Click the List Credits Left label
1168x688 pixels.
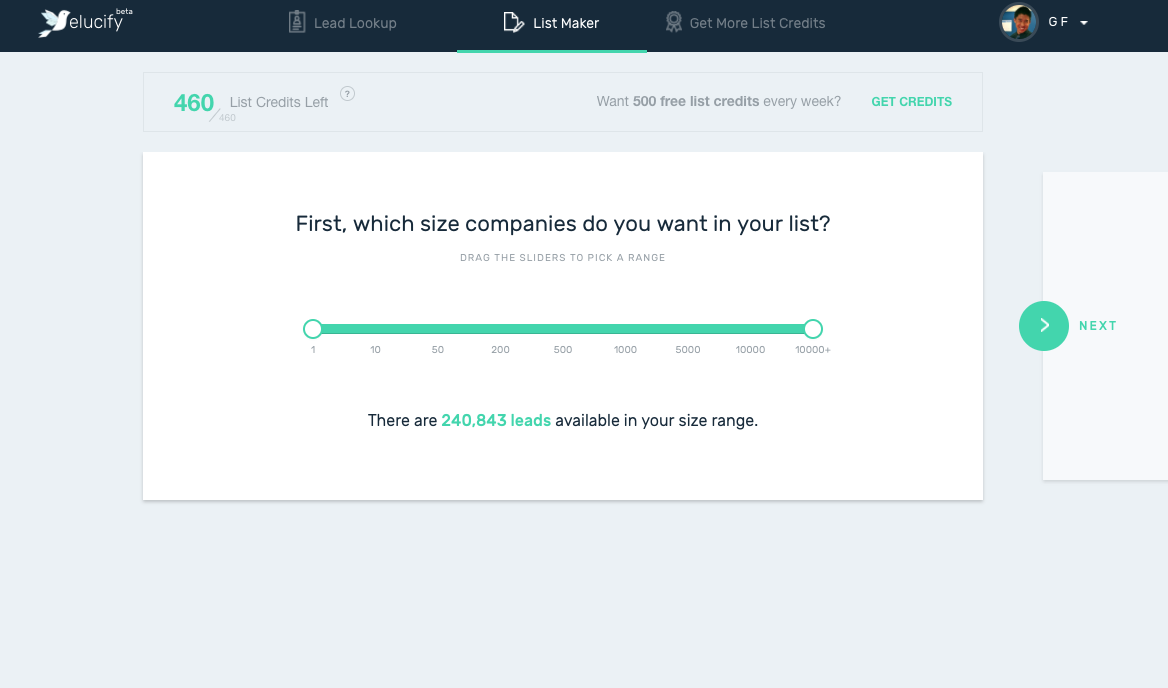(x=279, y=103)
